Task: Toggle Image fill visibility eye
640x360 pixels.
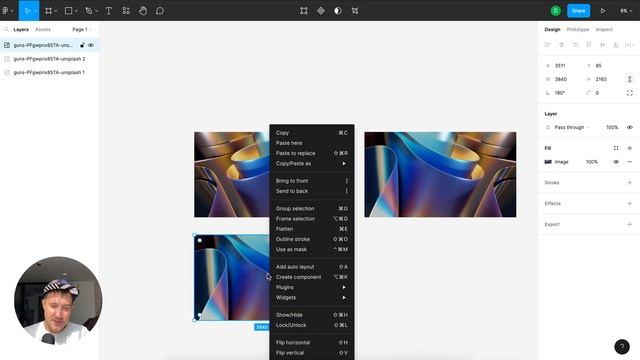Action: (x=616, y=162)
